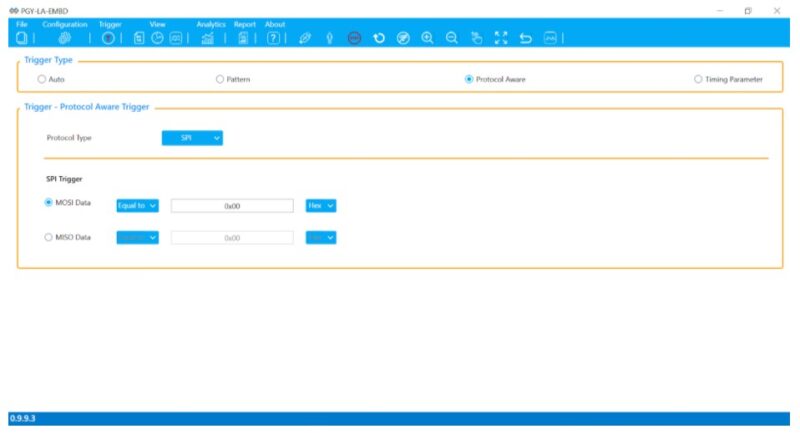Open the Trigger menu
This screenshot has width=800, height=434.
(x=109, y=24)
